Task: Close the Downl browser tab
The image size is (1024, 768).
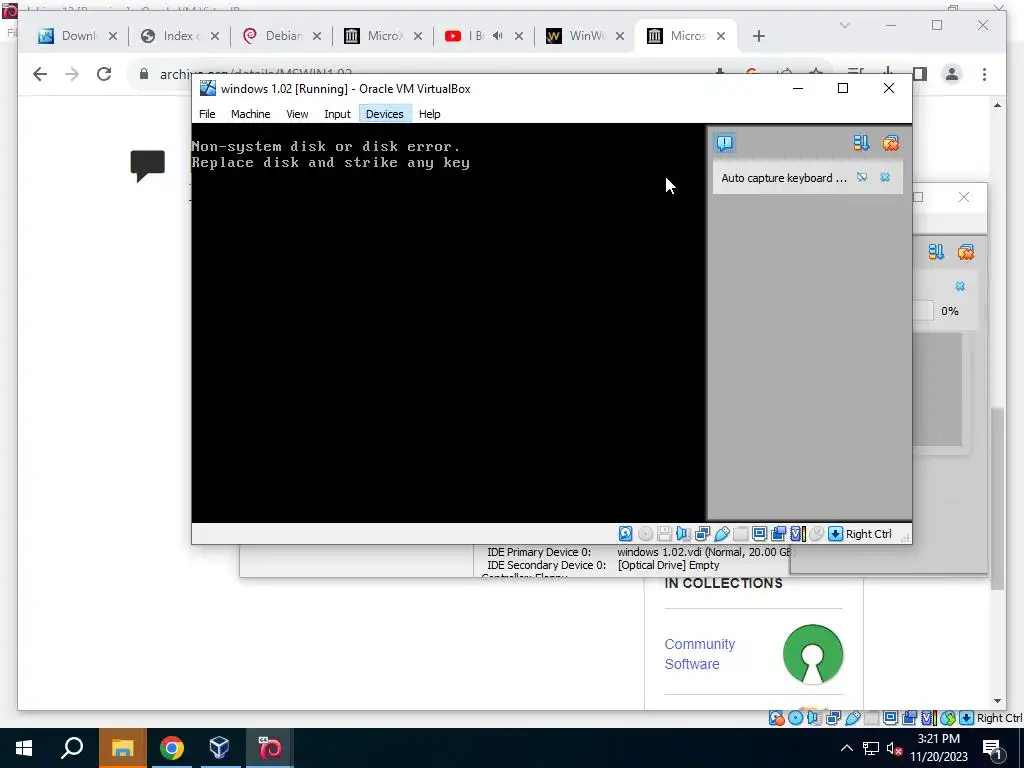Action: click(113, 36)
